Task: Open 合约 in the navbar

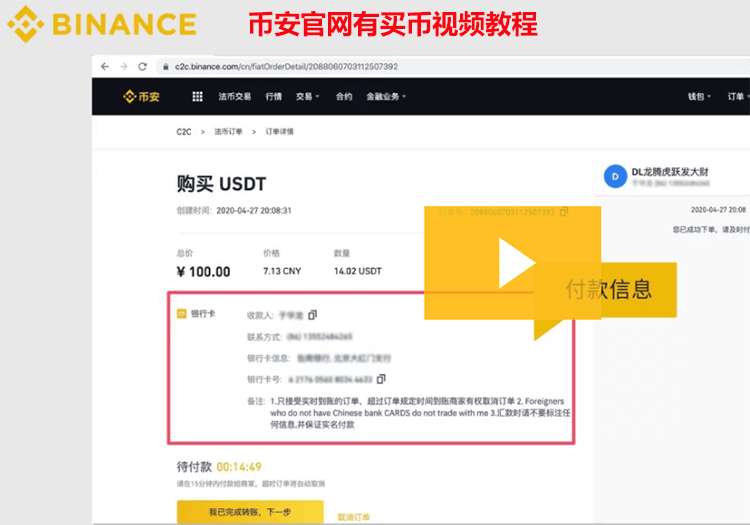Action: pos(344,97)
